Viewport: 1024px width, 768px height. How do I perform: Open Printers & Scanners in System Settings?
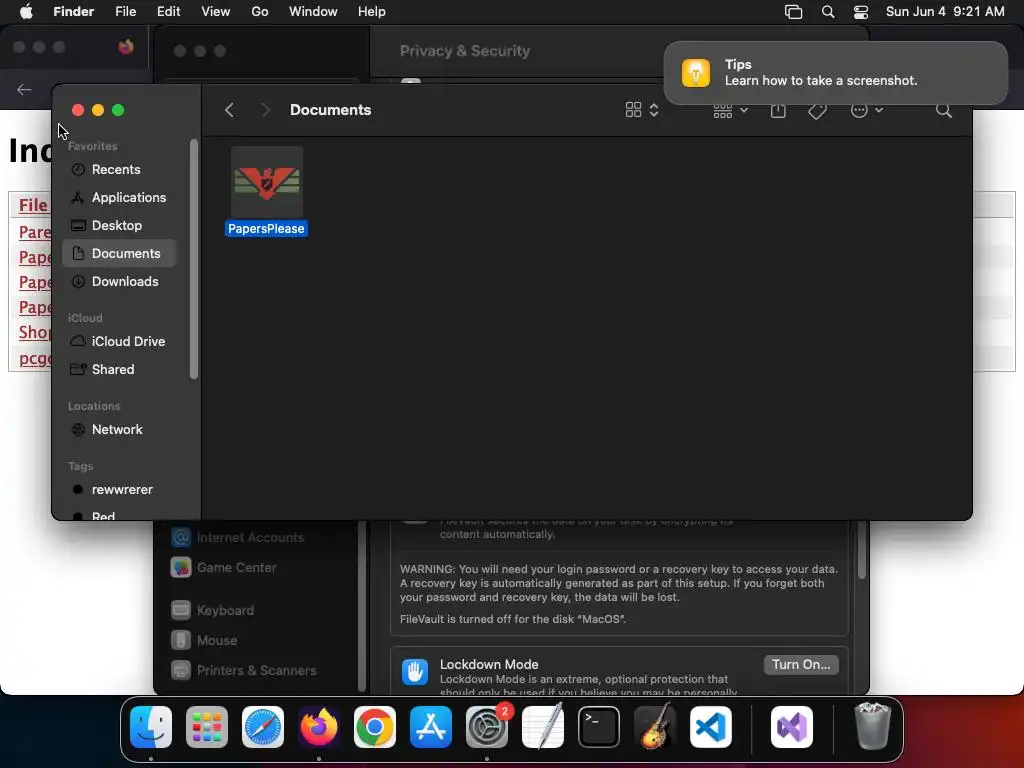[243, 671]
